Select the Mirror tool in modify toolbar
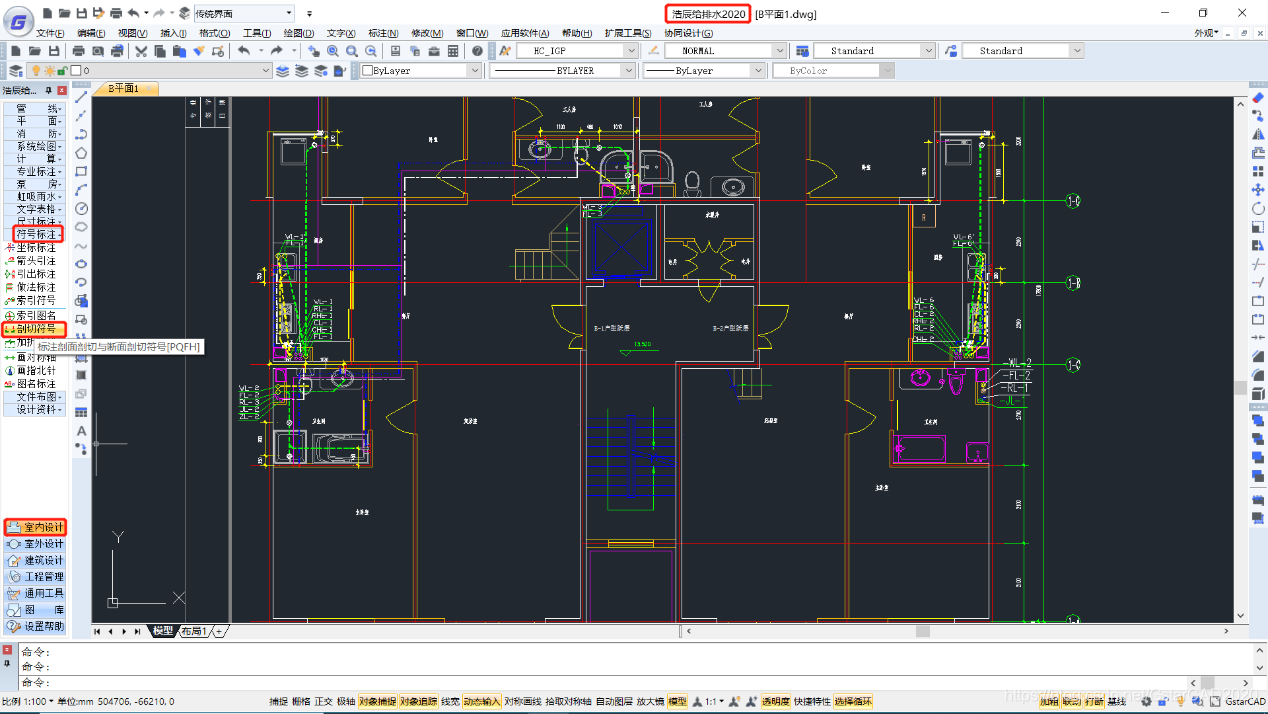 (1258, 134)
